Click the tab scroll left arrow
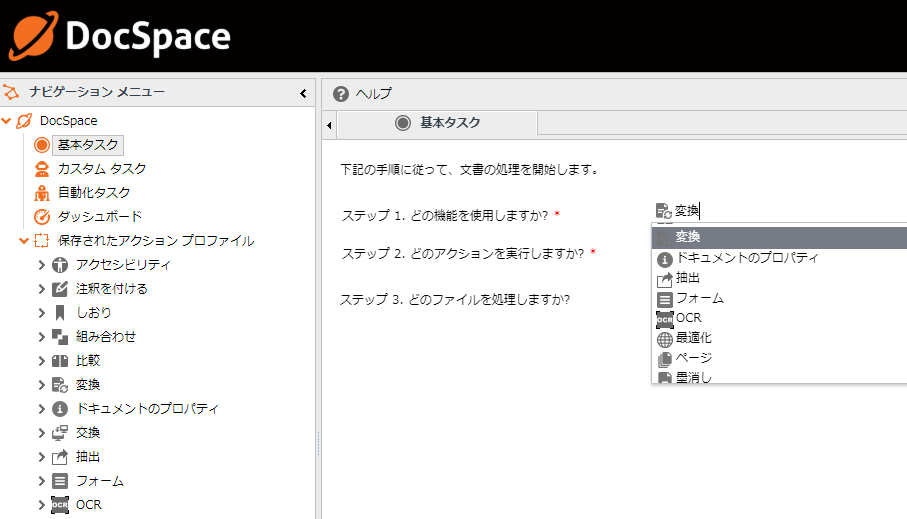This screenshot has width=907, height=519. (329, 125)
